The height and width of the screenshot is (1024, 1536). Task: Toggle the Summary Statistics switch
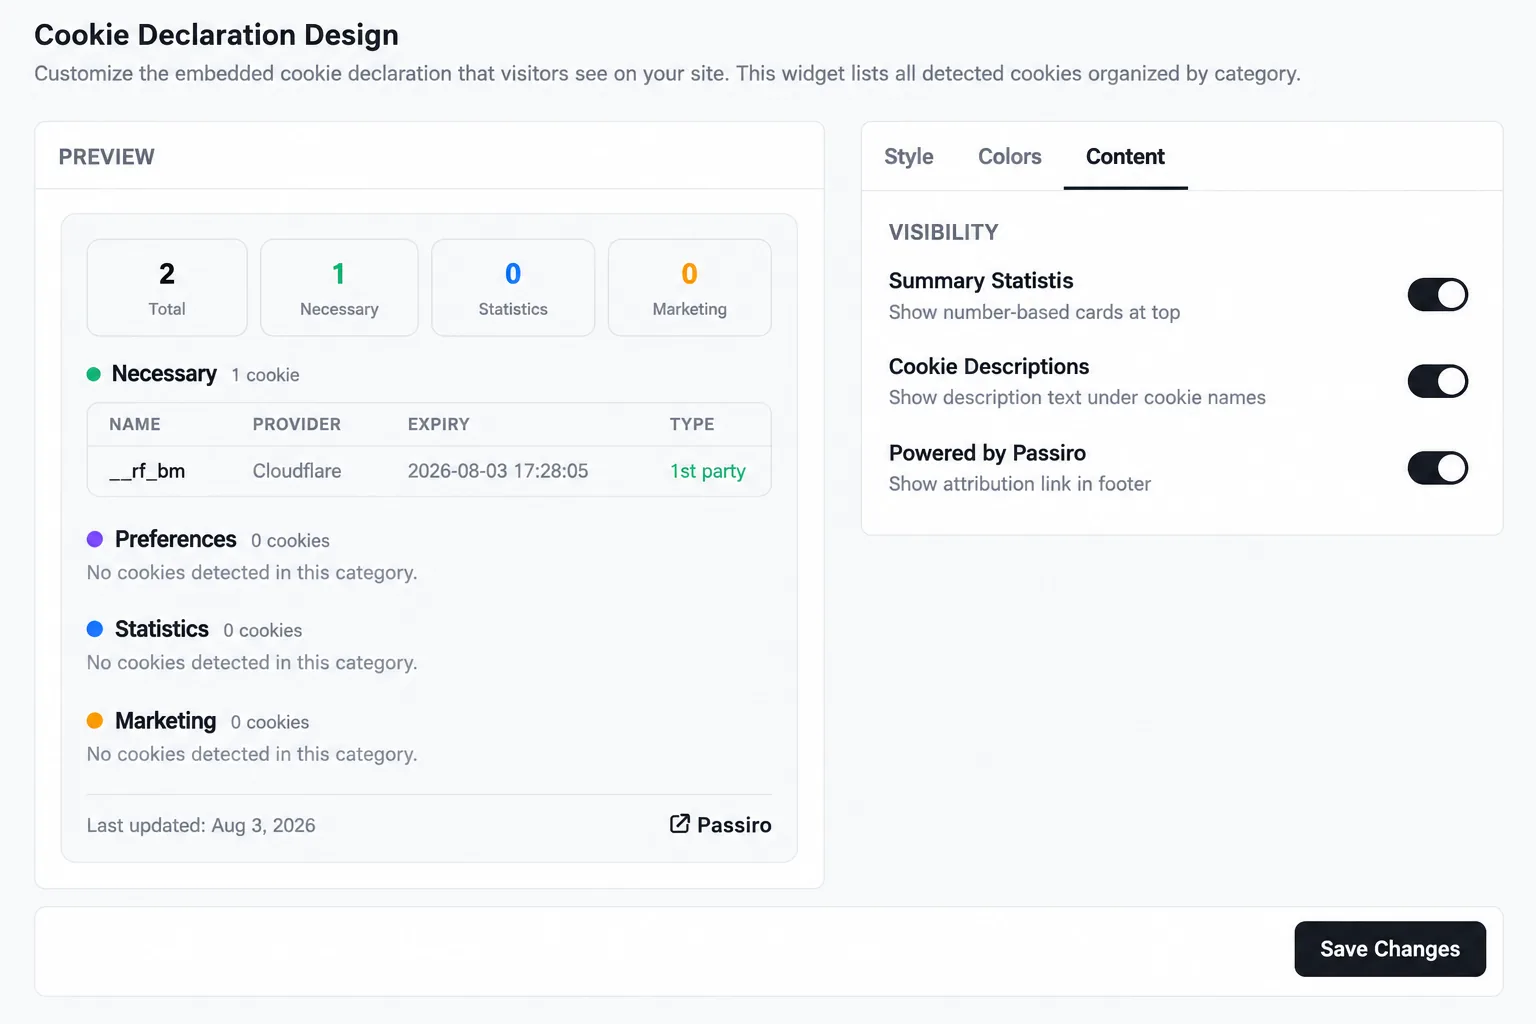(1437, 295)
